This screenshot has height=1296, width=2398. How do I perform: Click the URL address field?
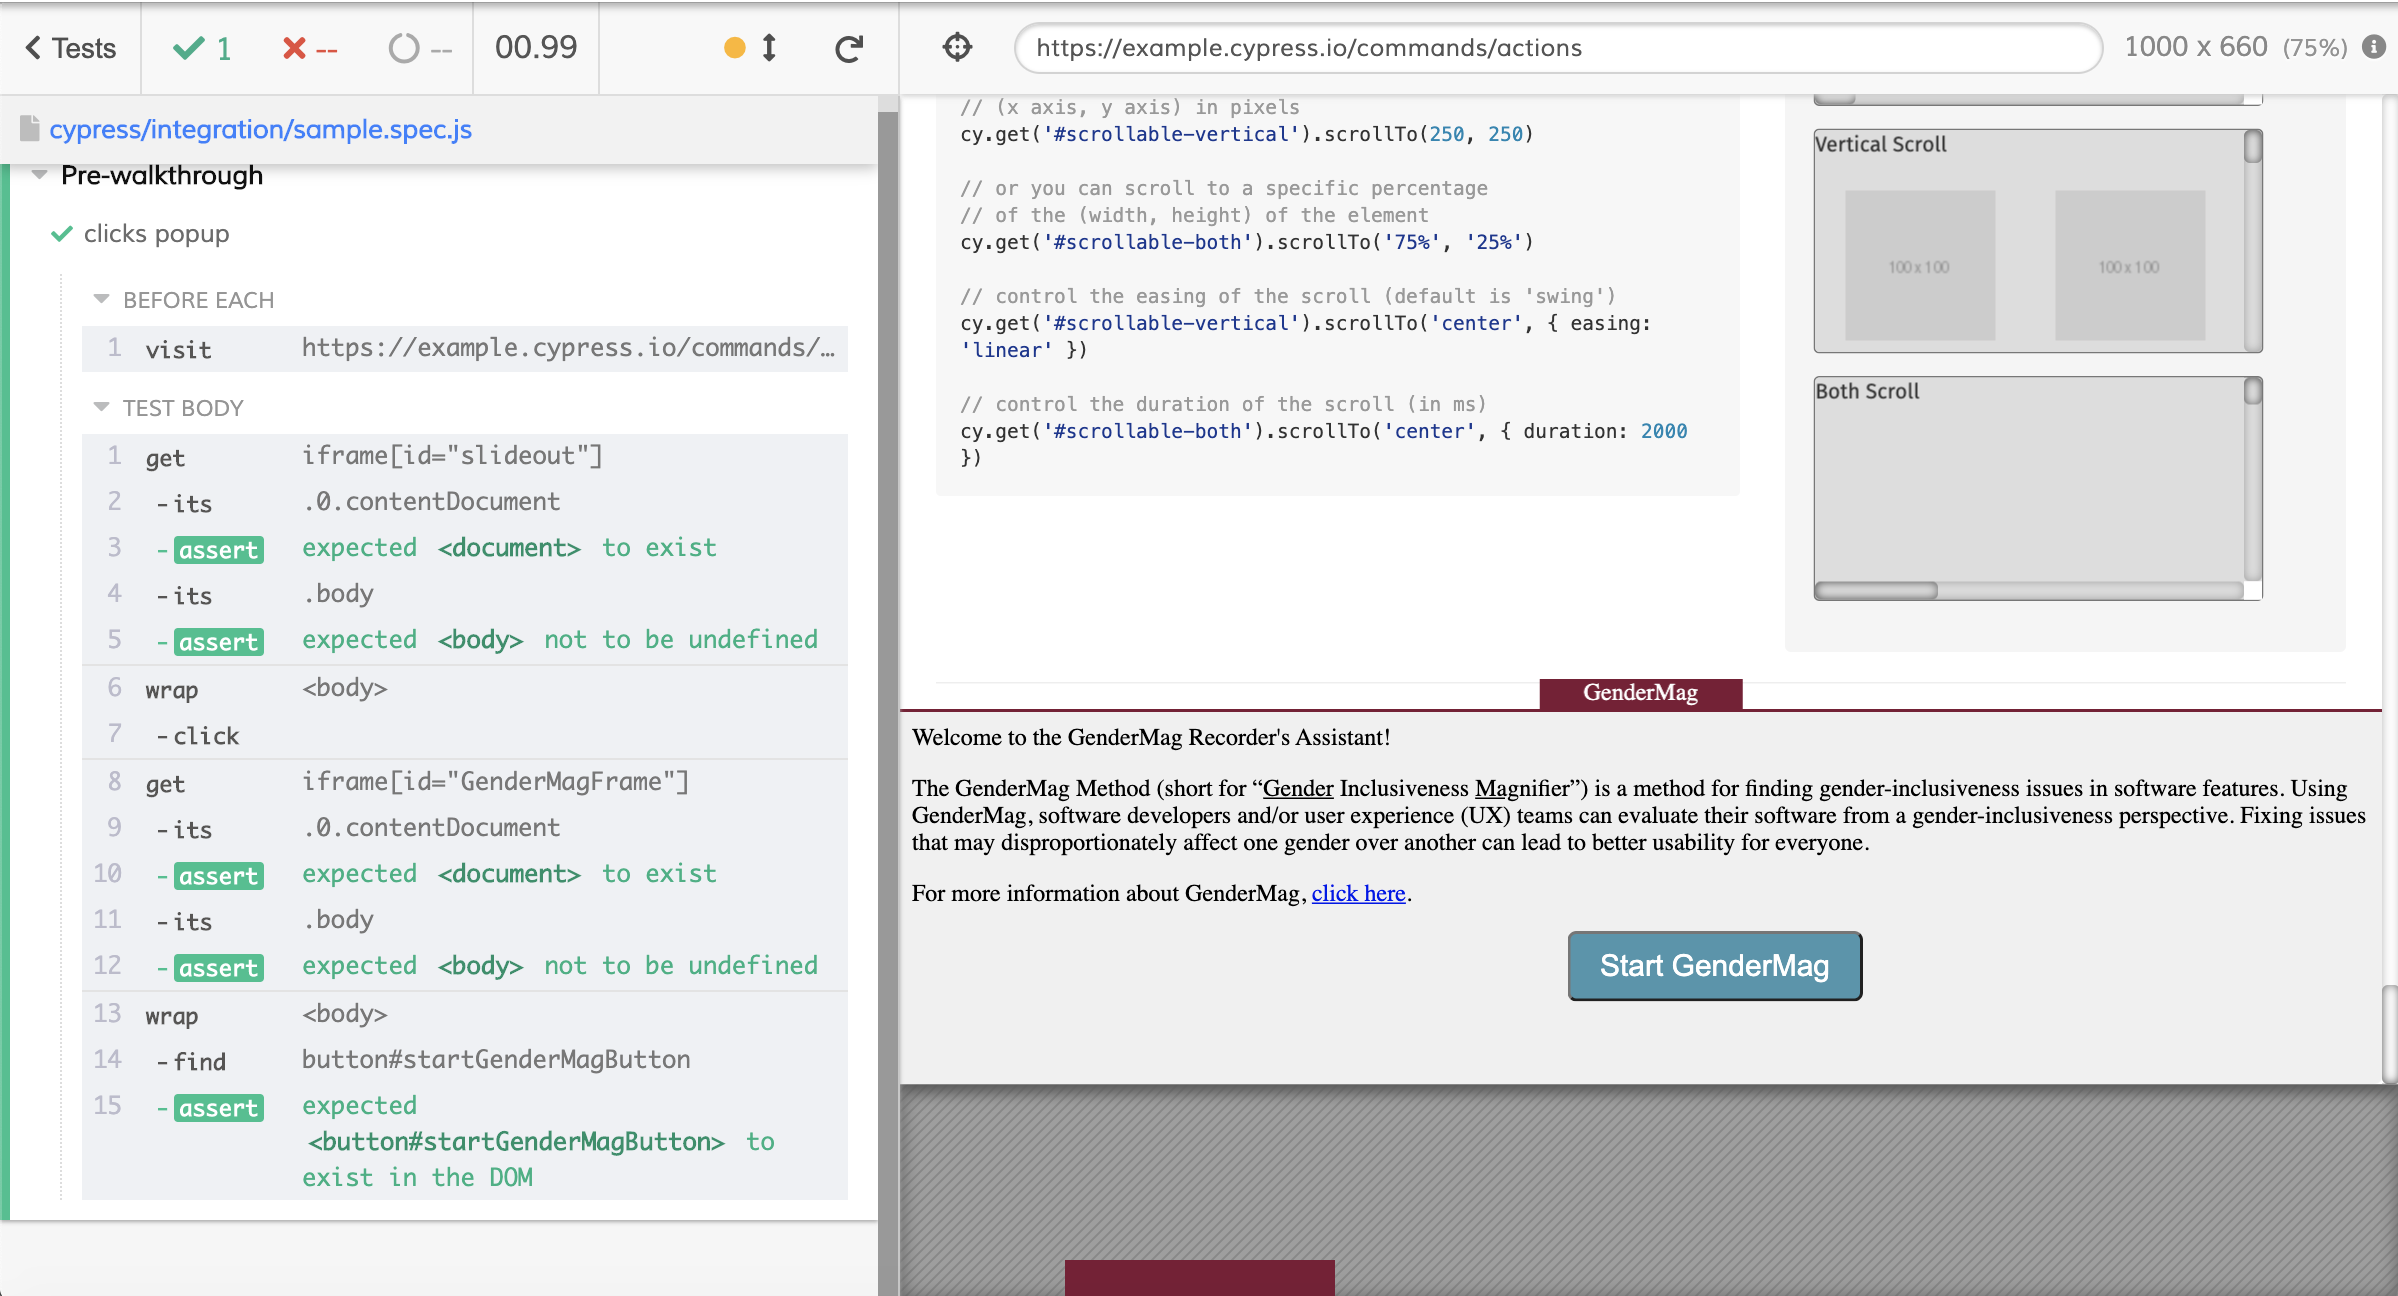pos(1556,48)
